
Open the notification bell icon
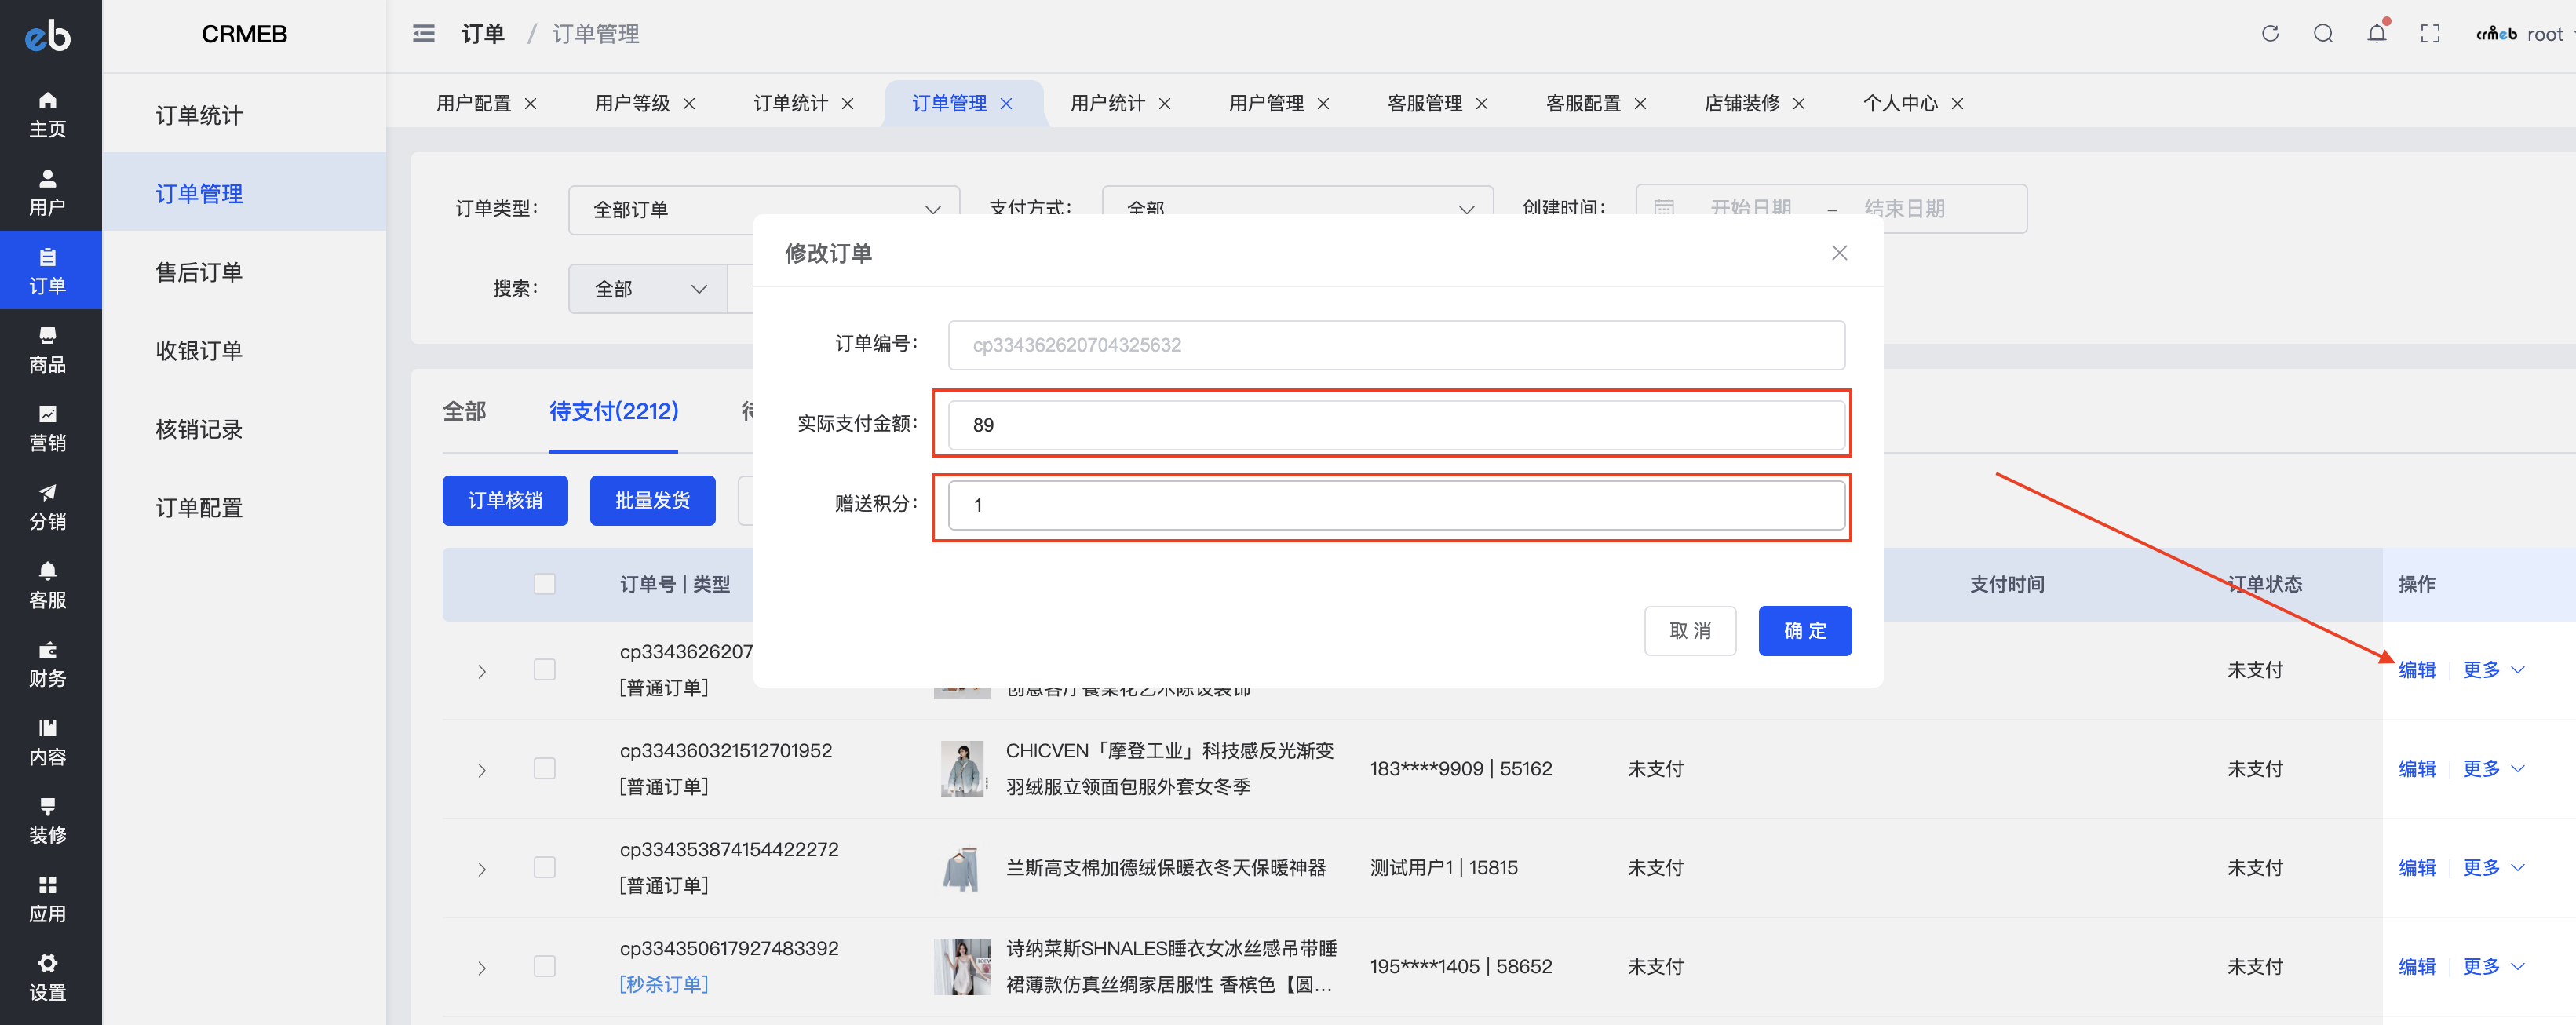2376,34
